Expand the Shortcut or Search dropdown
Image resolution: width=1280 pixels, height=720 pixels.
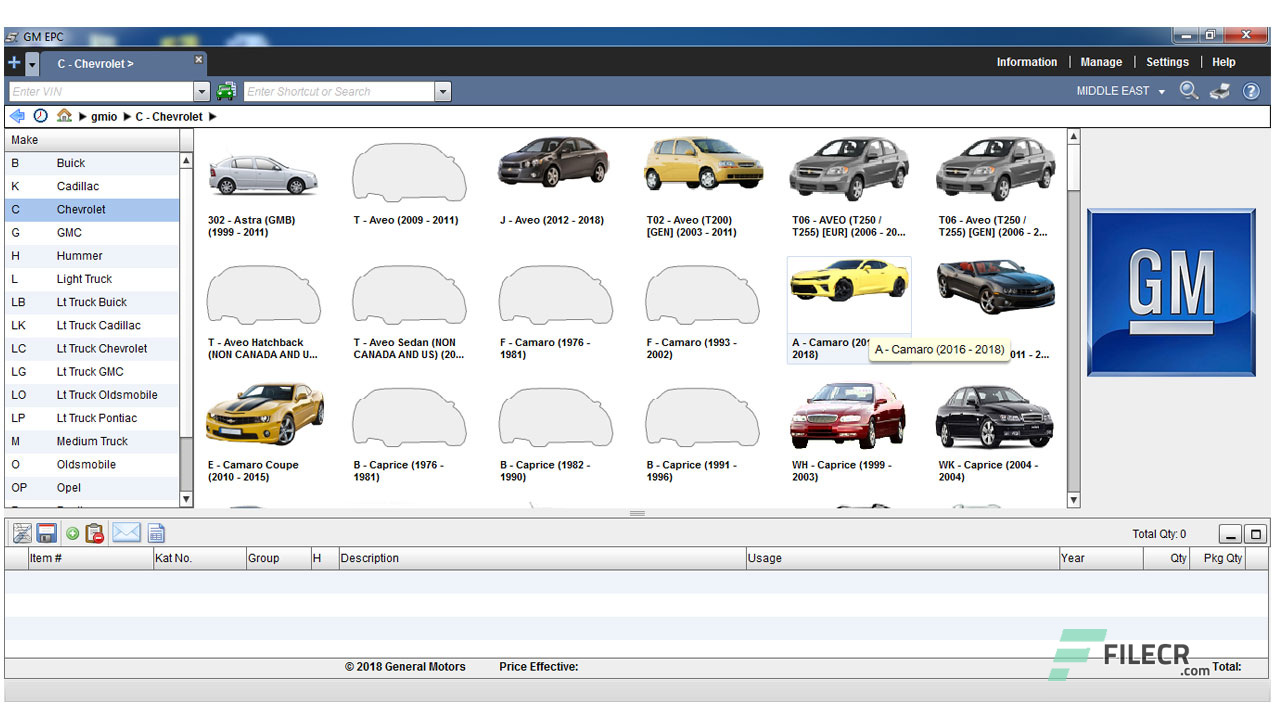(443, 91)
